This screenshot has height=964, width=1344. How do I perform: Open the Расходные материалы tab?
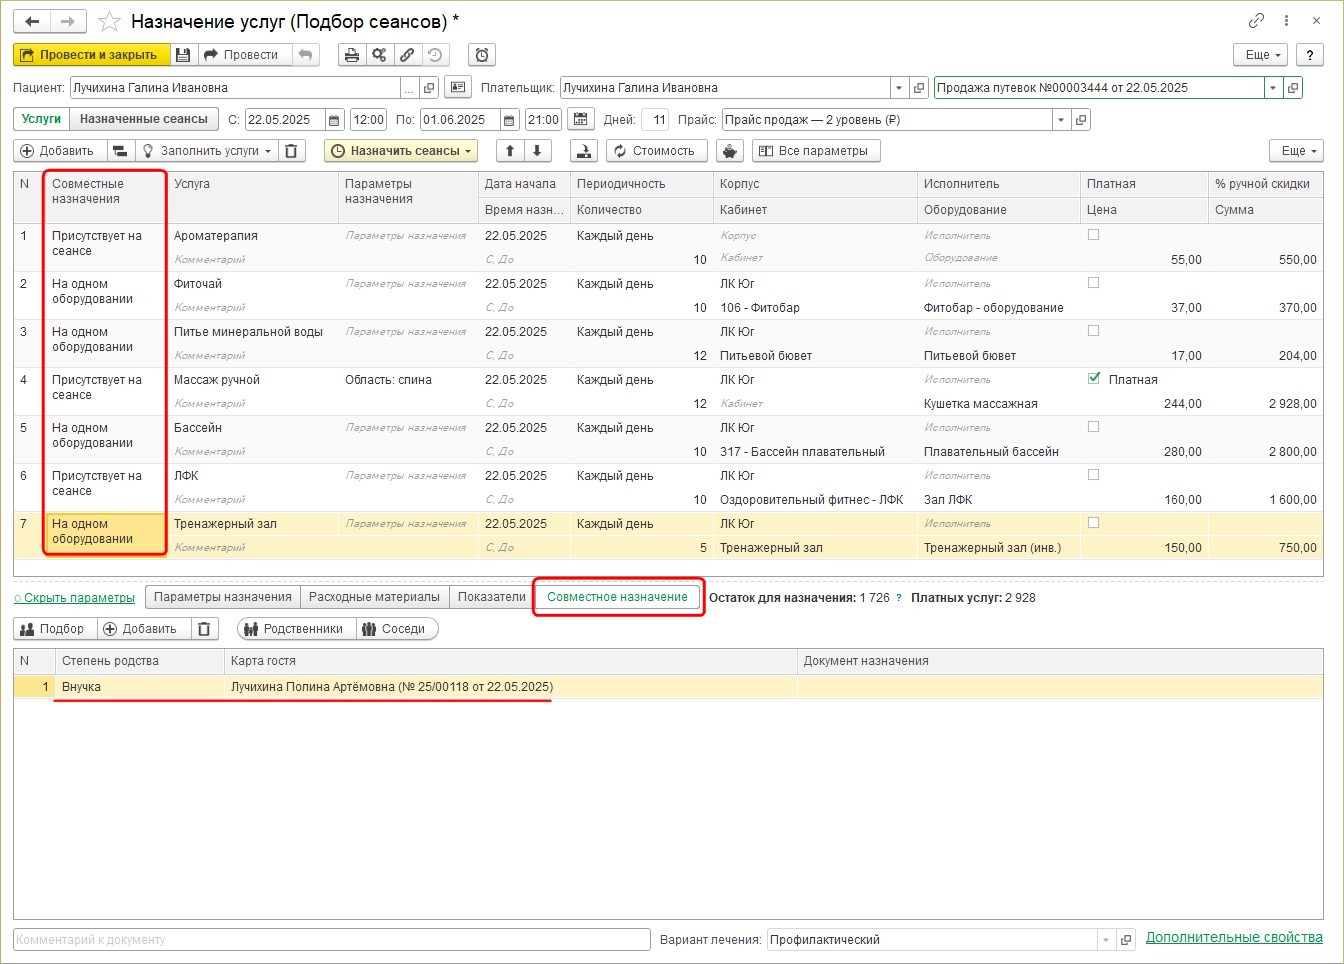[374, 597]
